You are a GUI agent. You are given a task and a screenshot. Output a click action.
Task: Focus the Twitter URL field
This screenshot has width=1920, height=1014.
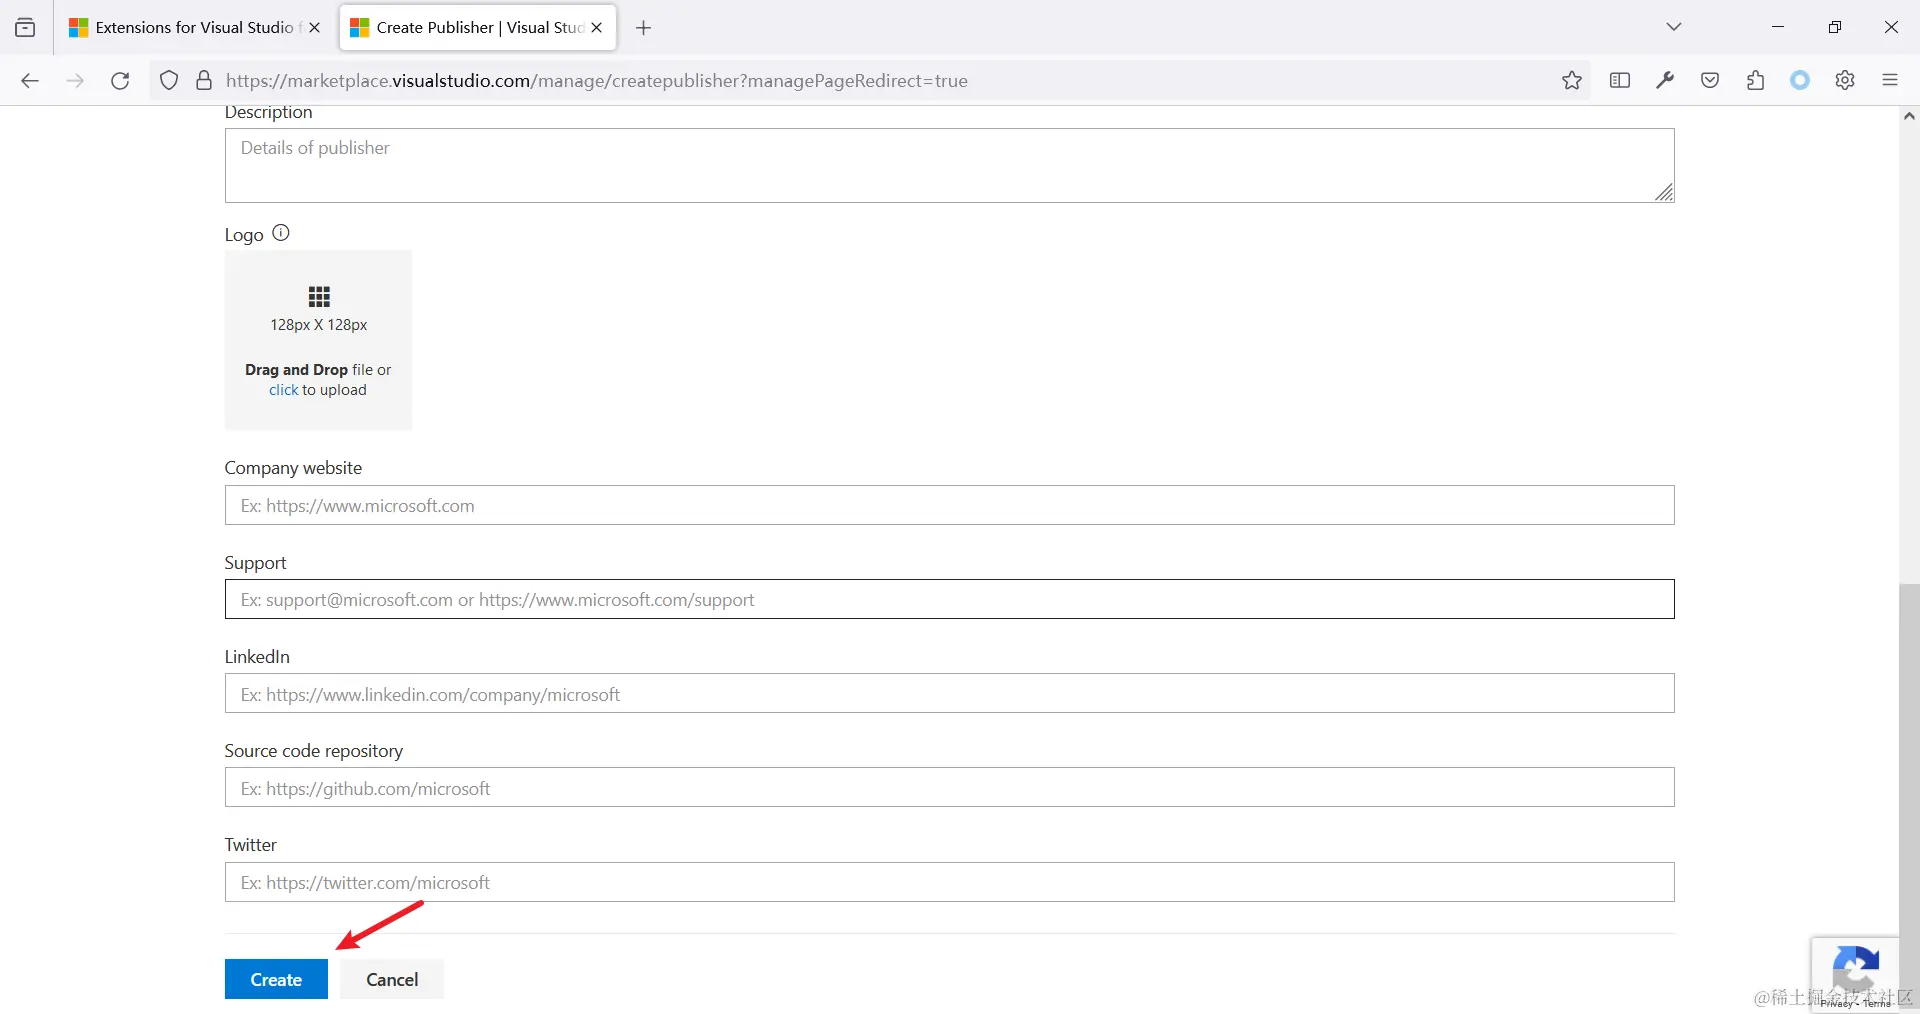[x=949, y=883]
